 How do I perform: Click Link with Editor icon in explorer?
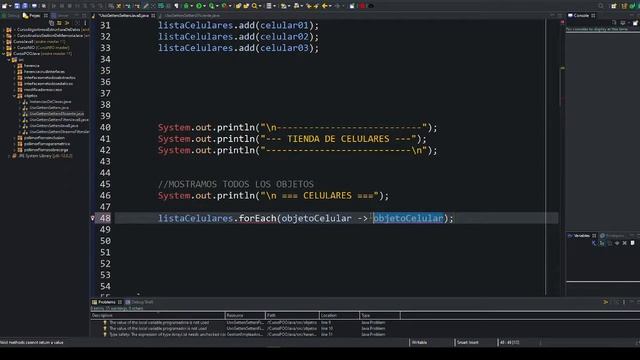pyautogui.click(x=59, y=23)
